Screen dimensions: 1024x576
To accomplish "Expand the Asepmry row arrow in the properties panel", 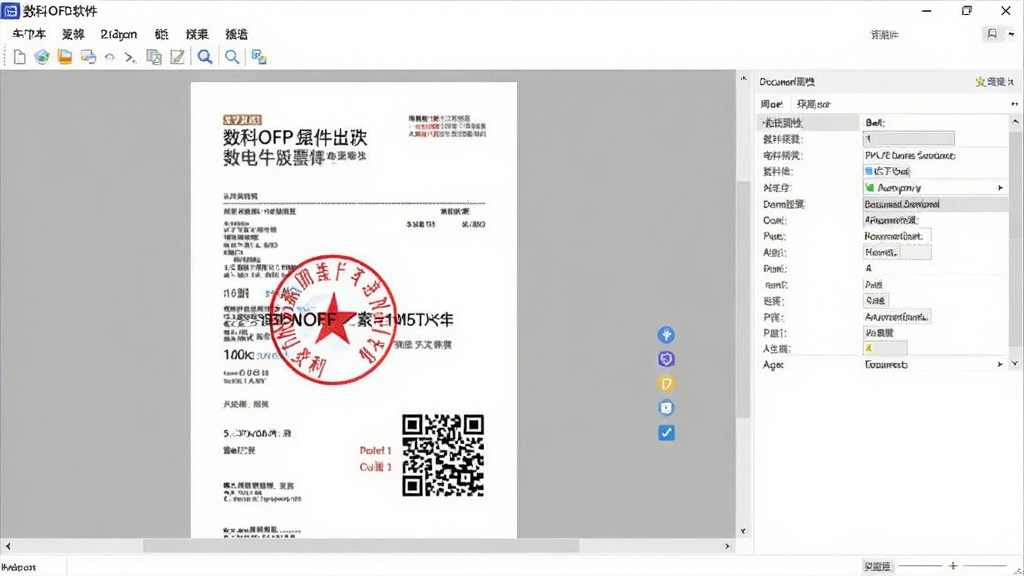I will click(x=1000, y=188).
